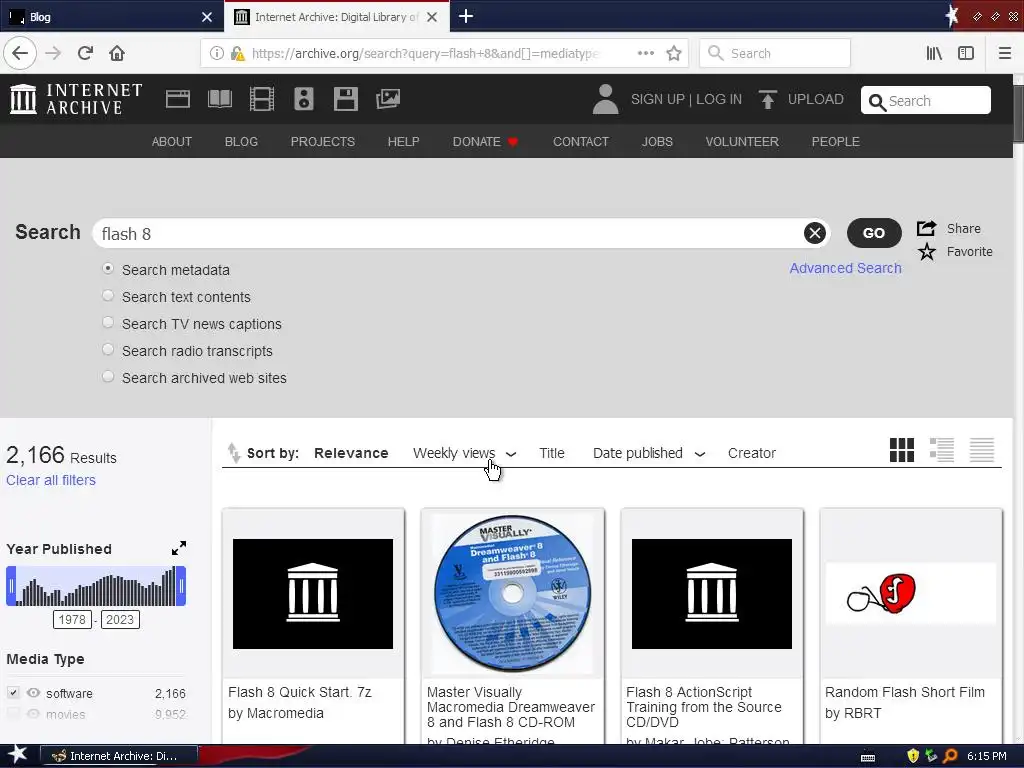Viewport: 1024px width, 768px height.
Task: Switch to detailed list view
Action: pos(942,450)
